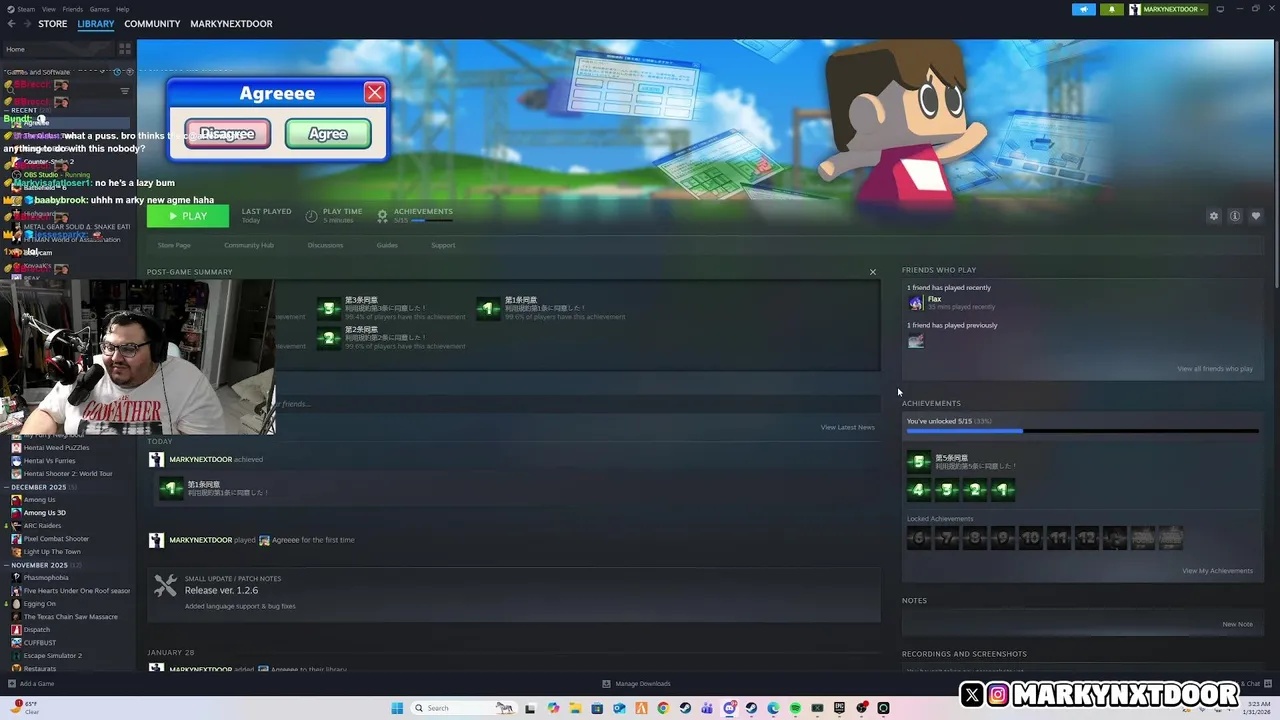1280x720 pixels.
Task: Select Egging On in library list
Action: [x=40, y=604]
